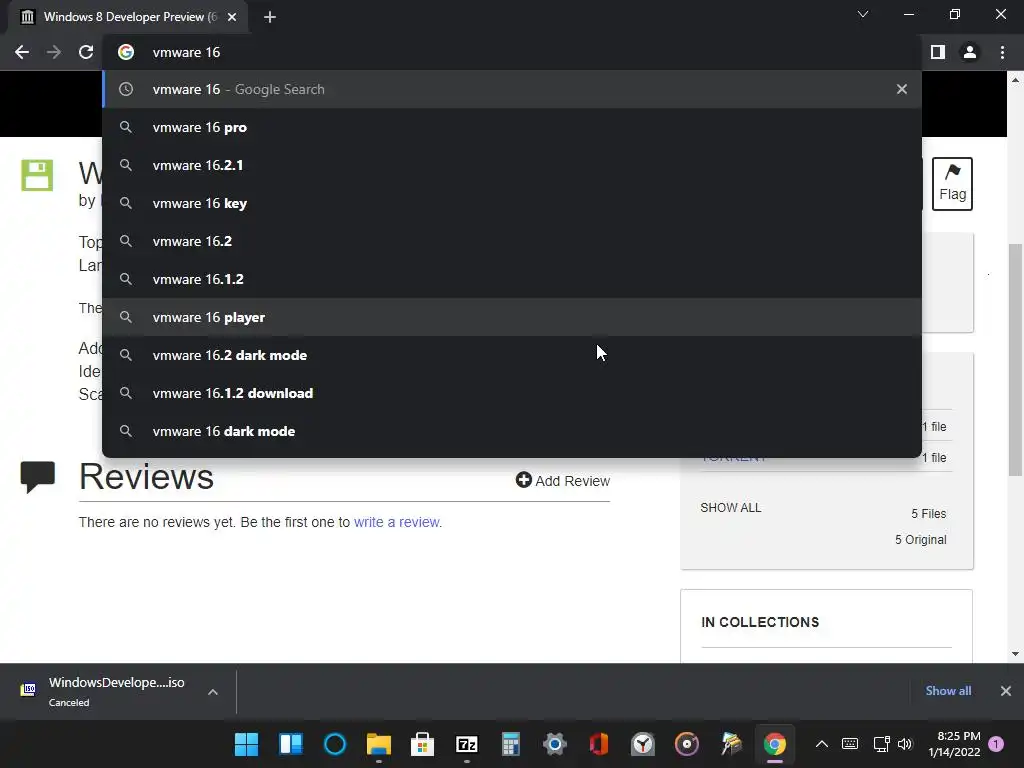Click the Flag button
Image resolution: width=1024 pixels, height=768 pixels.
click(952, 184)
